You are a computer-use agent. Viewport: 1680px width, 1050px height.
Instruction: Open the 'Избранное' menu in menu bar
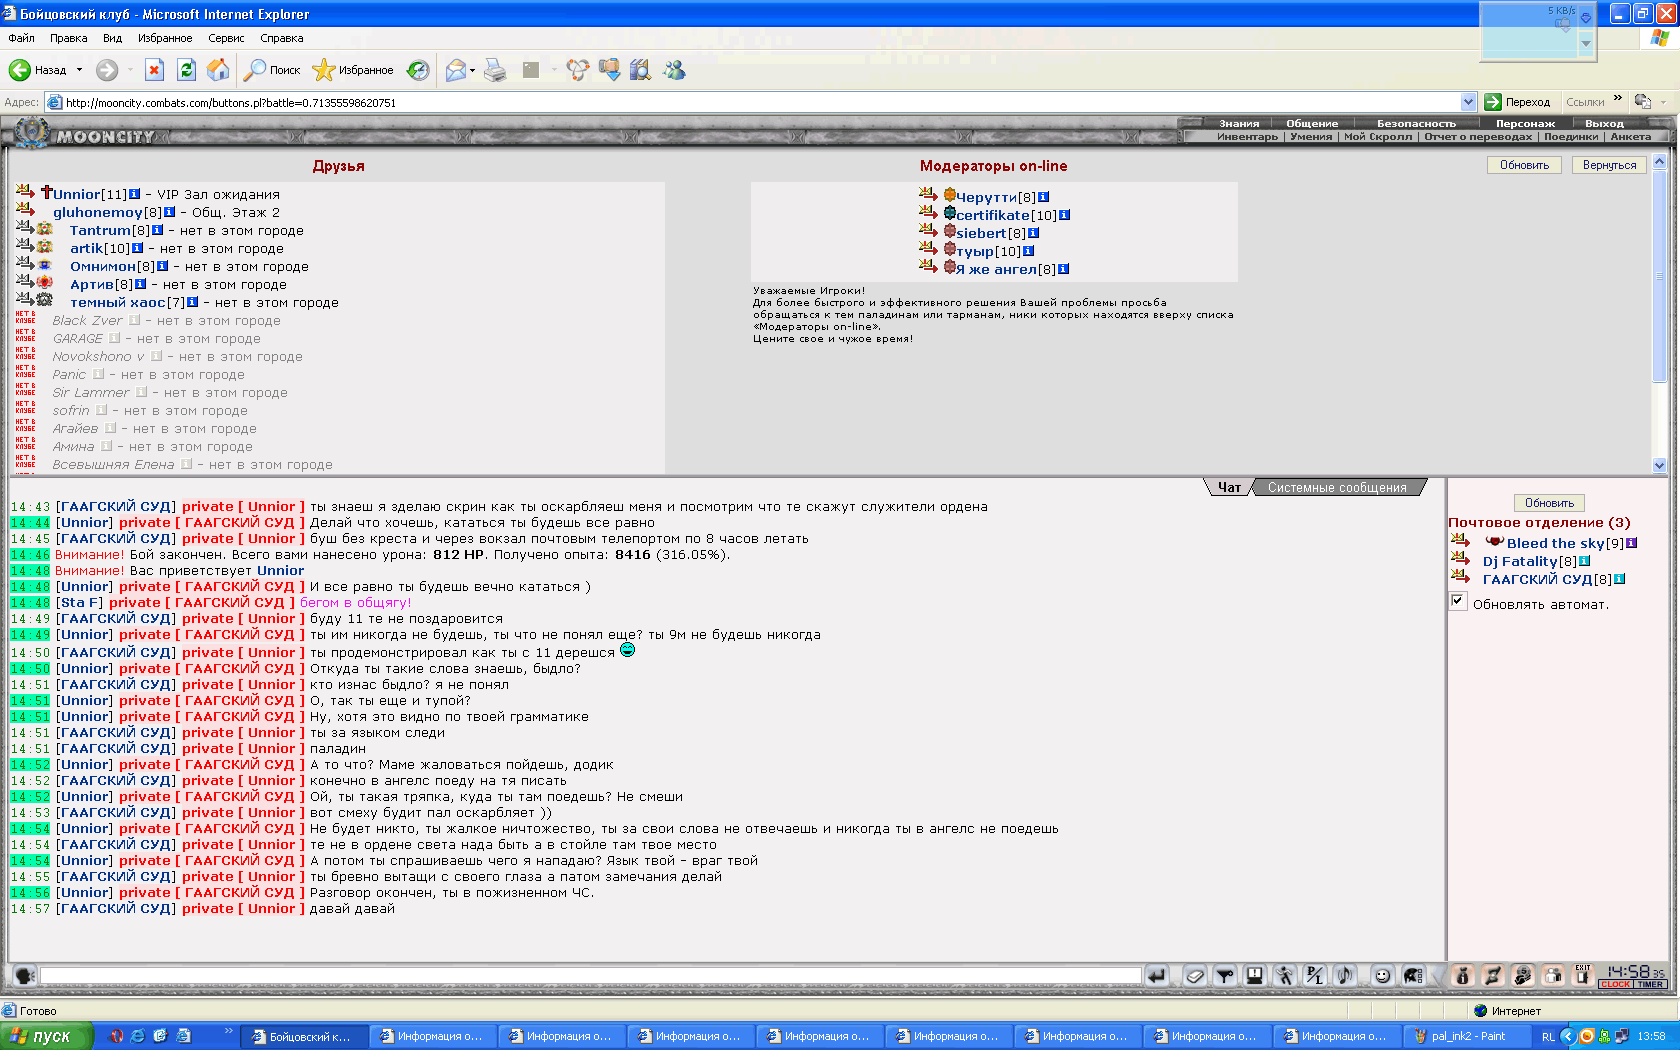point(165,38)
